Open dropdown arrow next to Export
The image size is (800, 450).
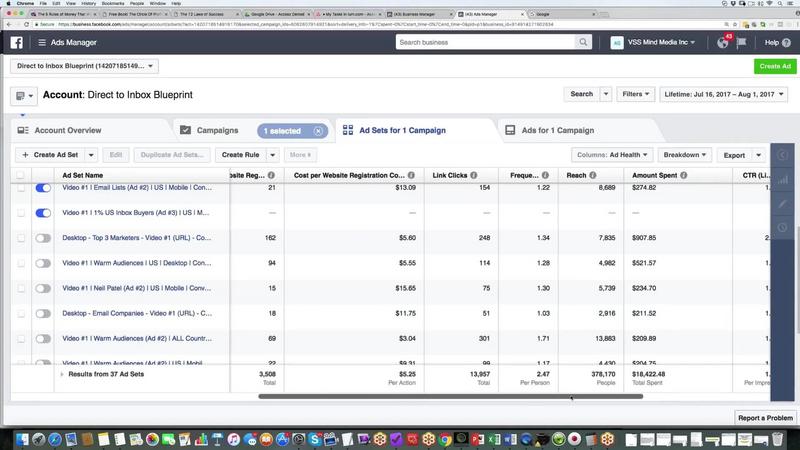point(759,155)
